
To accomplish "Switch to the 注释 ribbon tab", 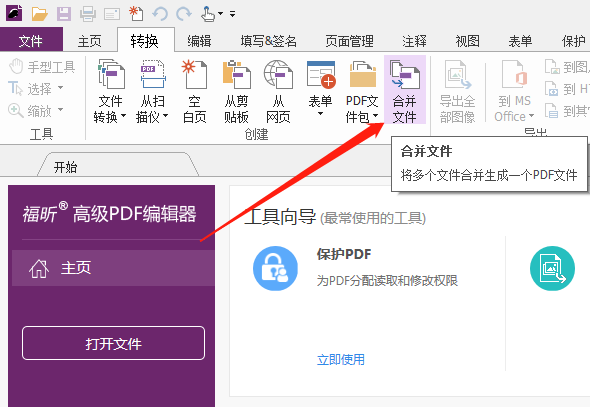I will [x=414, y=41].
